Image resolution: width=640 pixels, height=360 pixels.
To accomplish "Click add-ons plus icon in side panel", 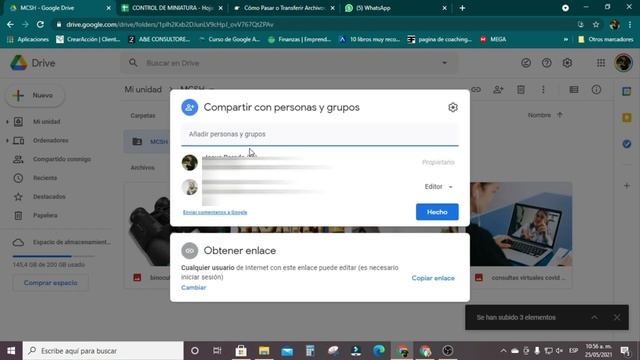I will coord(627,186).
